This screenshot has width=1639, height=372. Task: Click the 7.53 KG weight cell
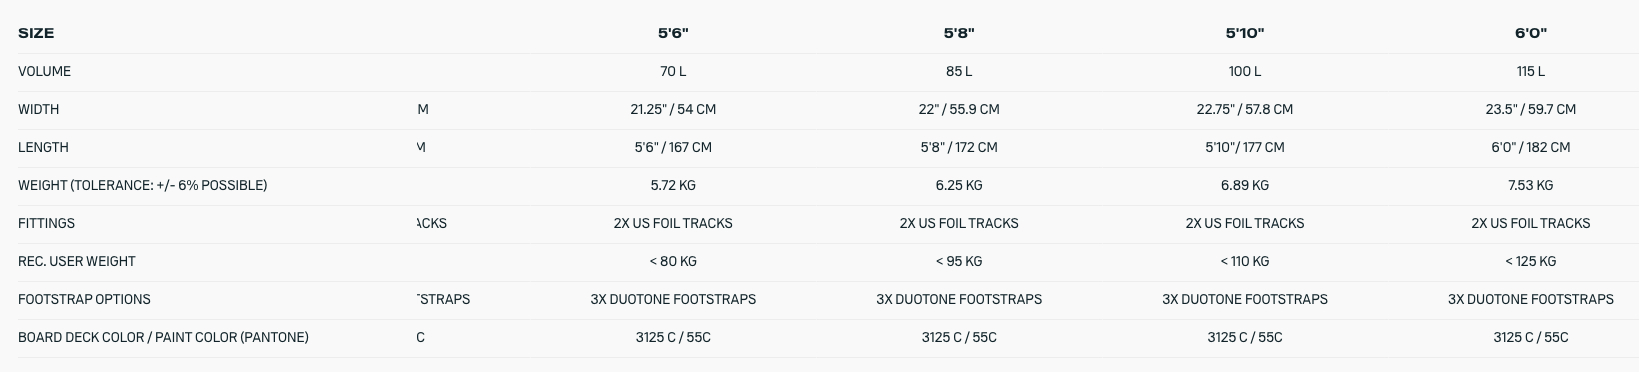coord(1531,185)
